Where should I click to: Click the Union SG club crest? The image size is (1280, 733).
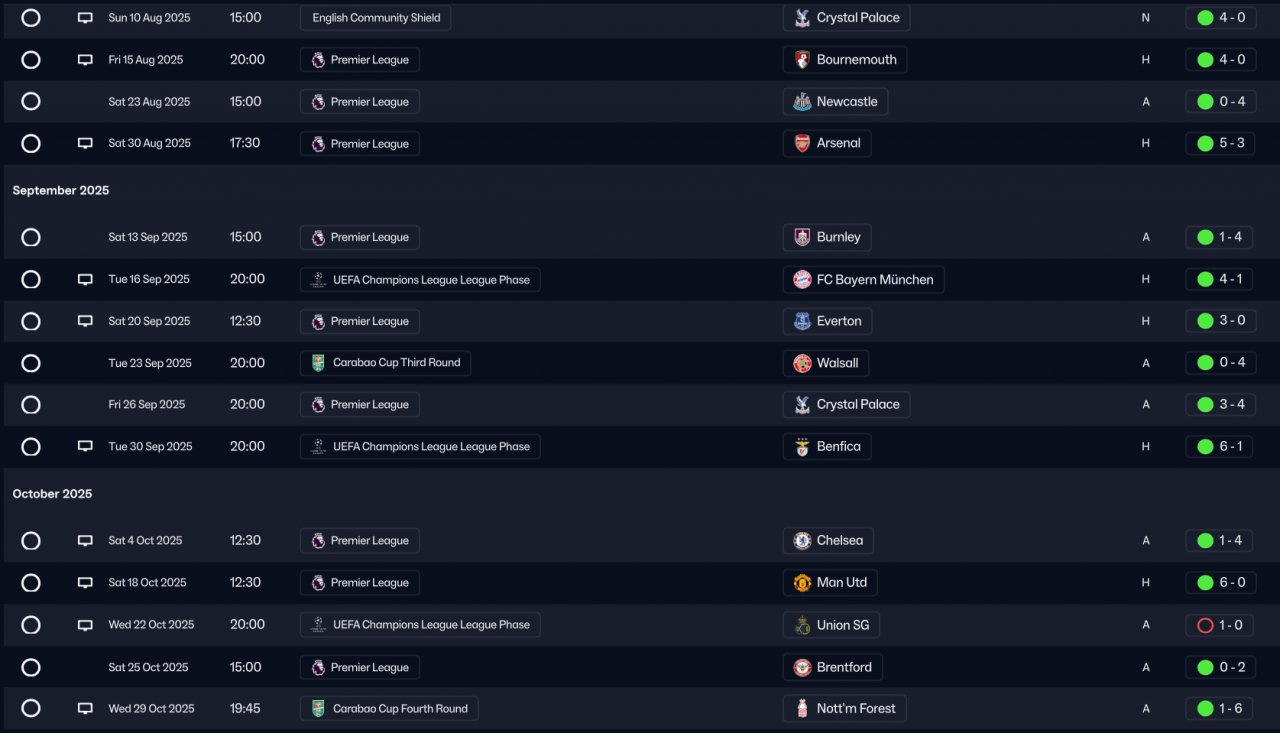(802, 625)
